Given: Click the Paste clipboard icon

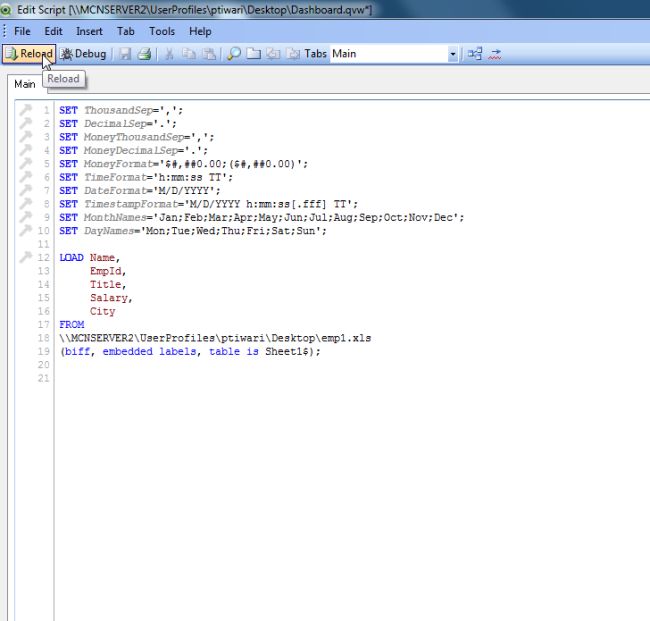Looking at the screenshot, I should [209, 54].
